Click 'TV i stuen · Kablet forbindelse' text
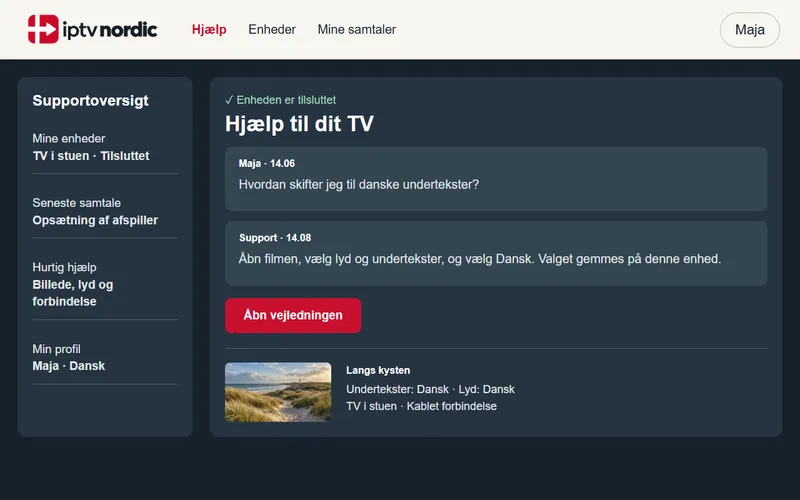The height and width of the screenshot is (500, 800). click(421, 406)
